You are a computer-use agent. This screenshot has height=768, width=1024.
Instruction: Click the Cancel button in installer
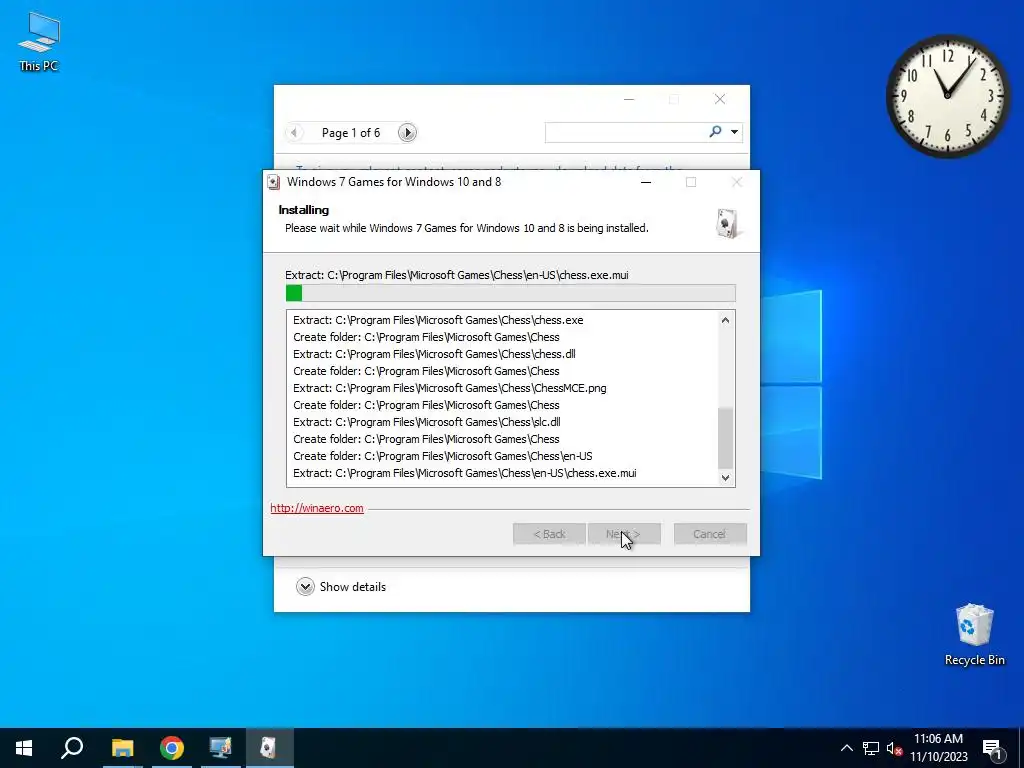[710, 534]
